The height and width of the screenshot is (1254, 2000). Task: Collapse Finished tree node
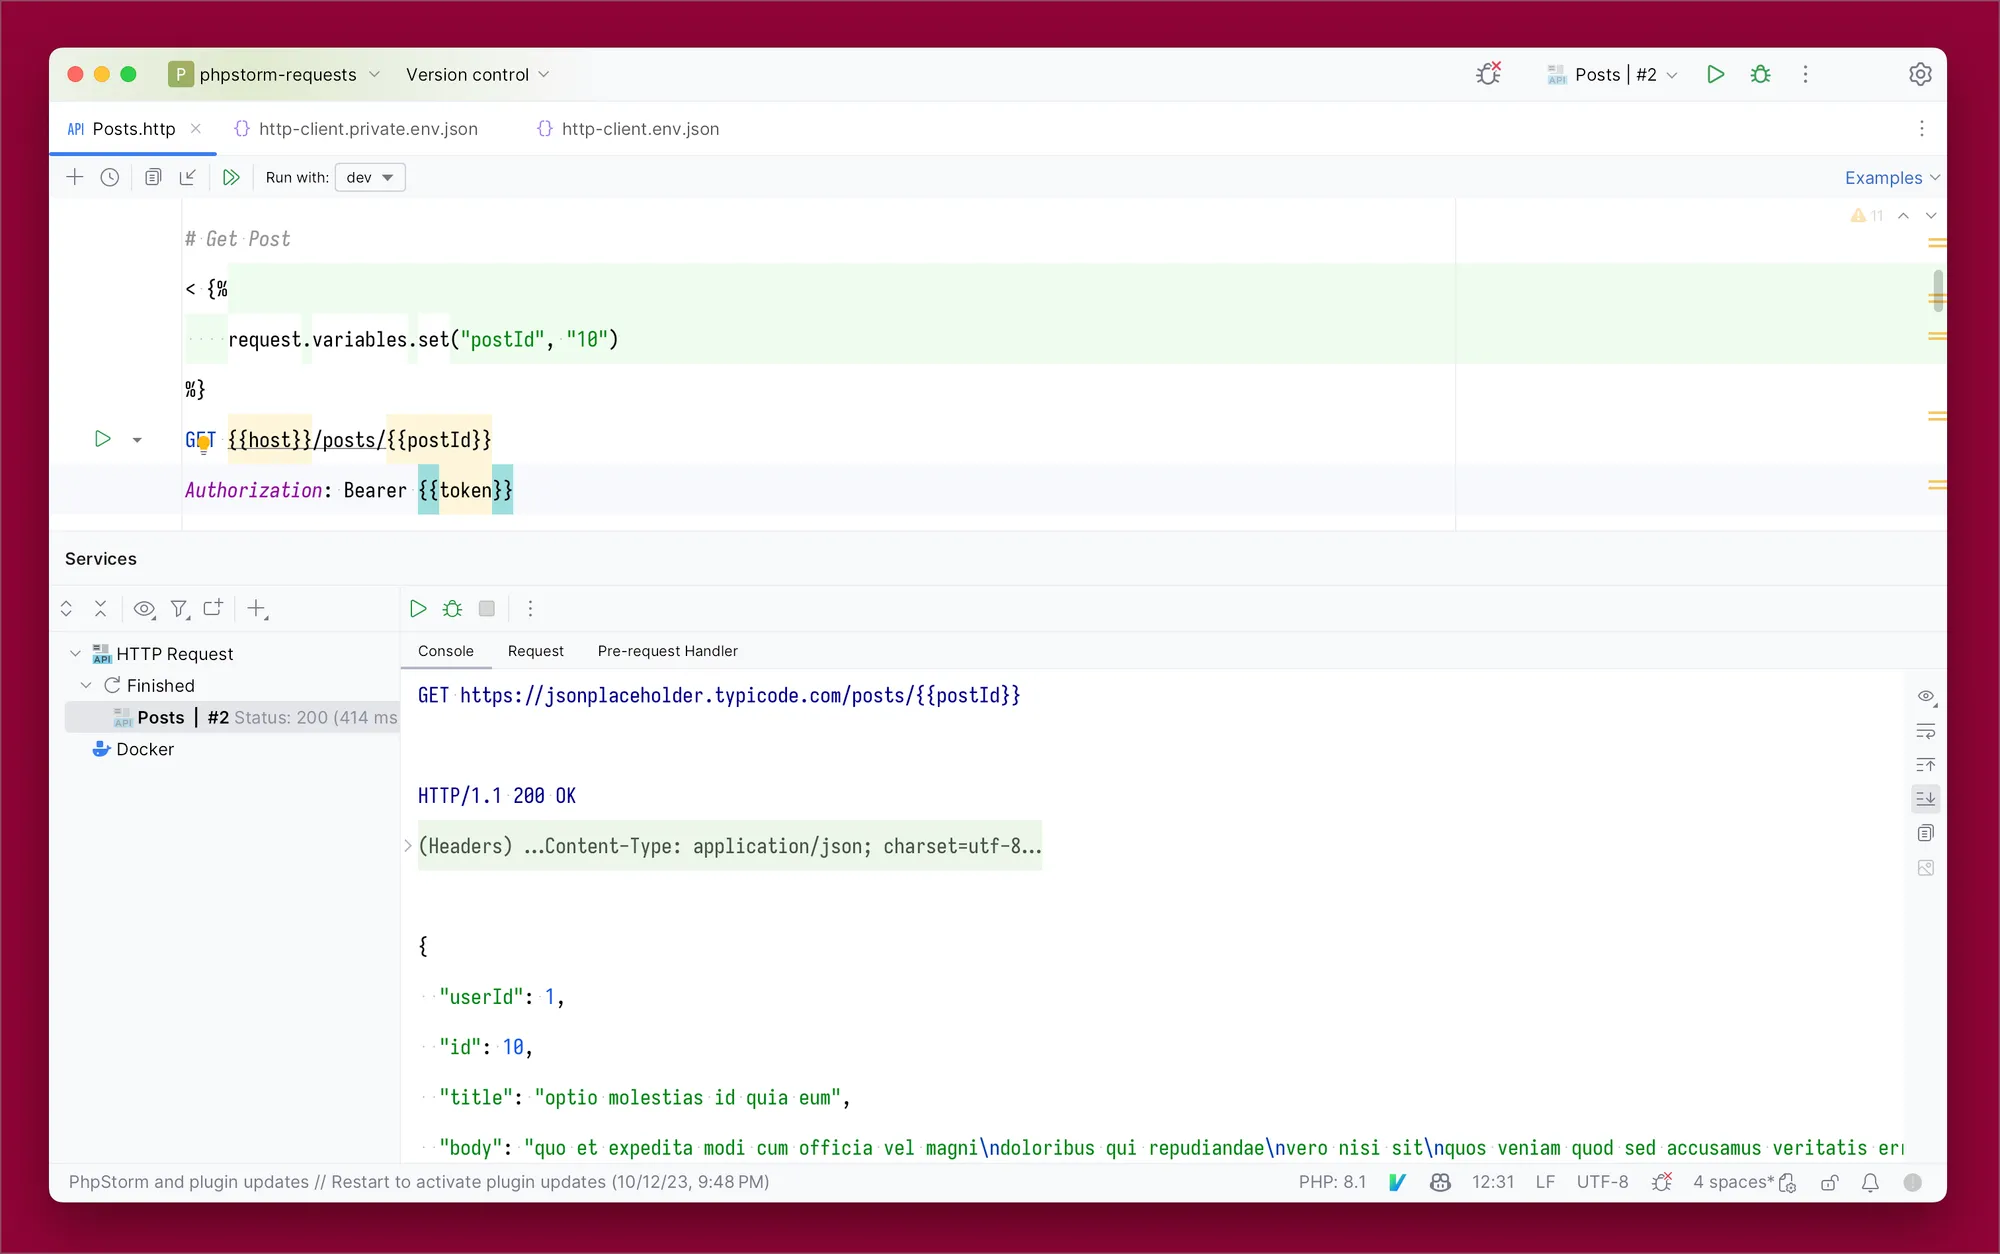pyautogui.click(x=86, y=685)
